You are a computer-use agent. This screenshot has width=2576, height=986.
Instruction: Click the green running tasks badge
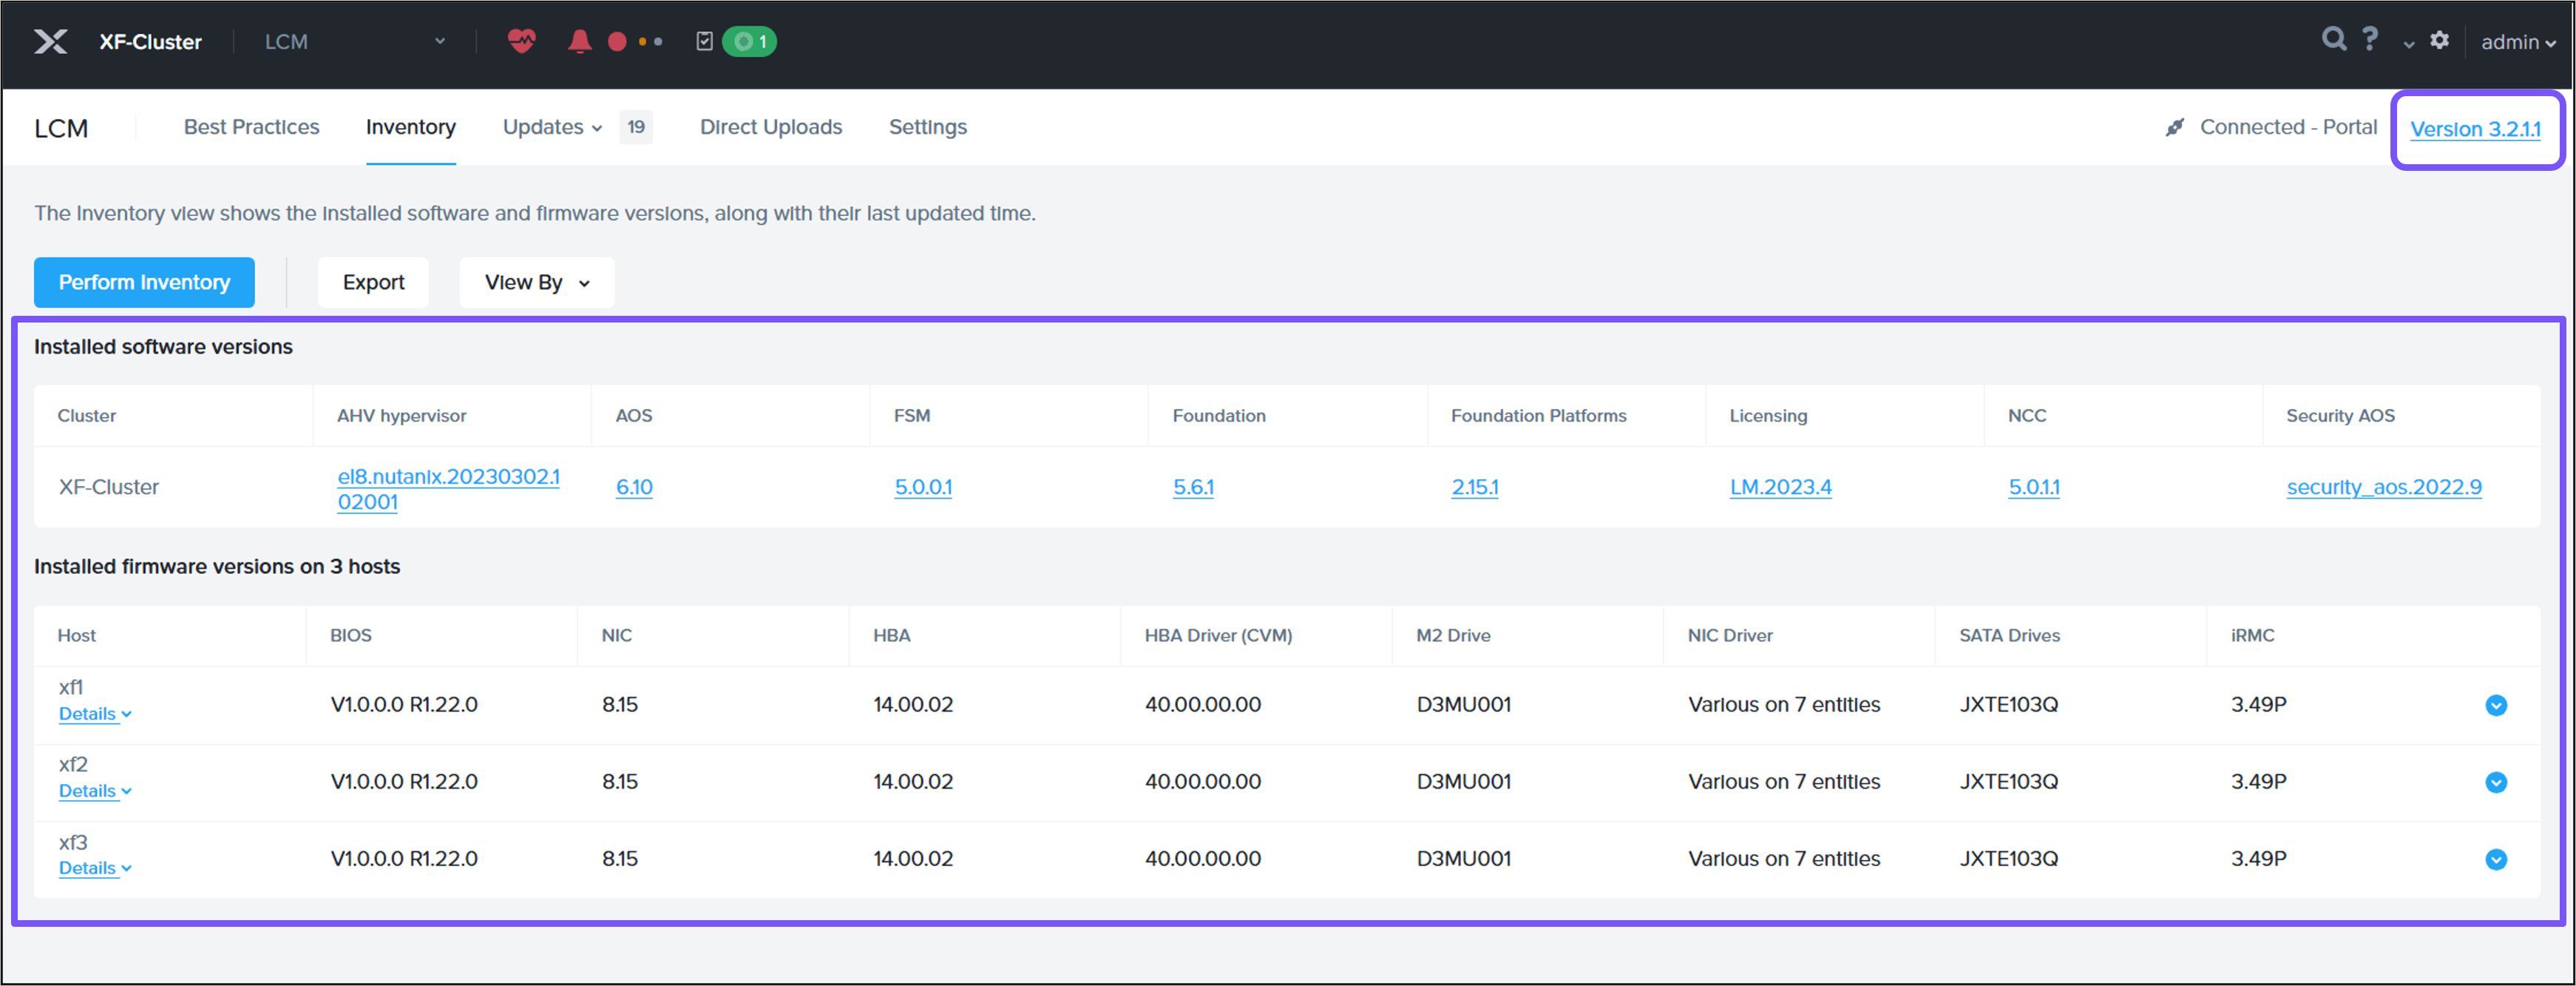pos(750,41)
